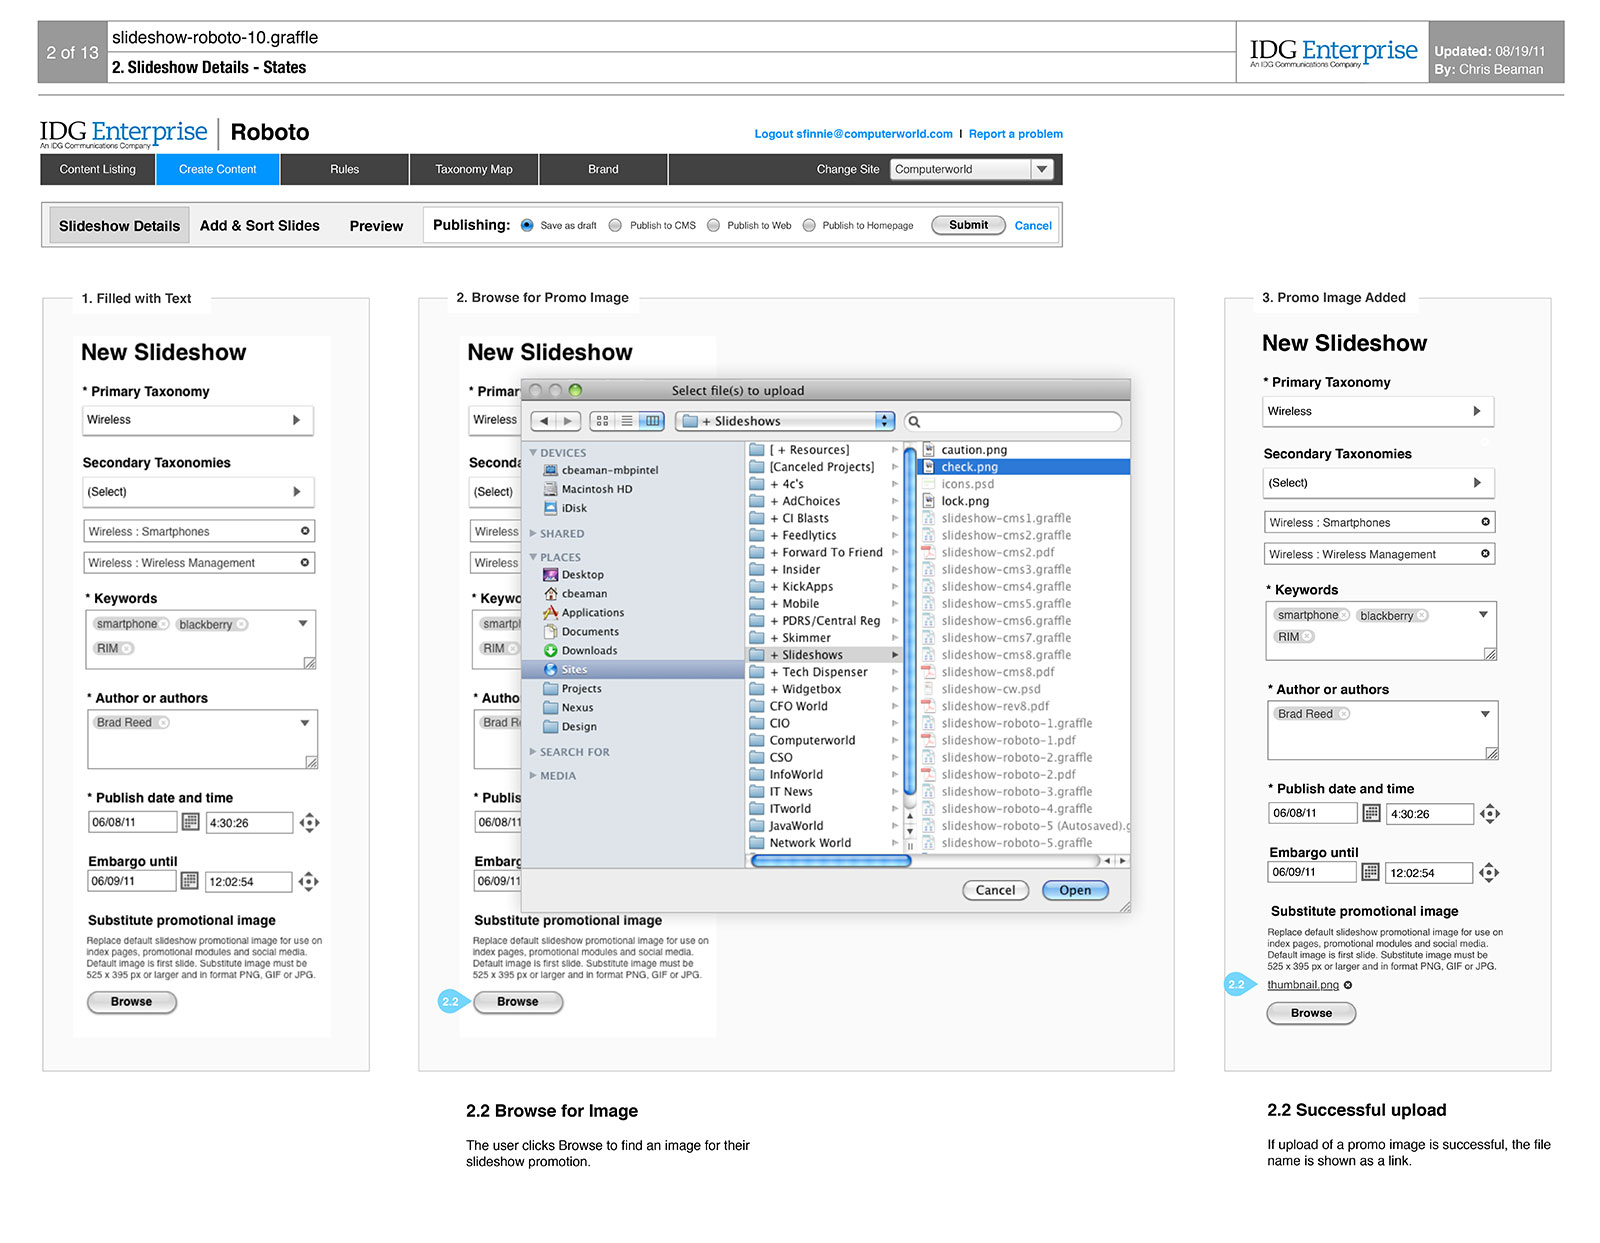Select check.png in file list
1600x1243 pixels.
click(1024, 467)
